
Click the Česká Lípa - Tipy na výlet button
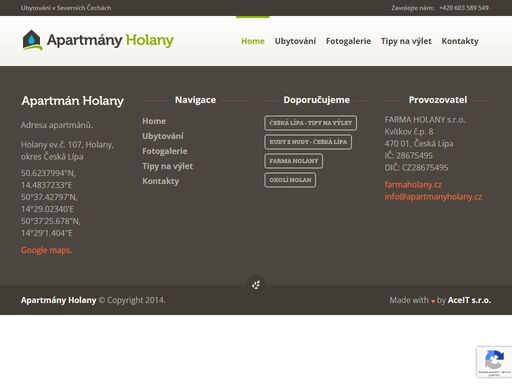(311, 123)
